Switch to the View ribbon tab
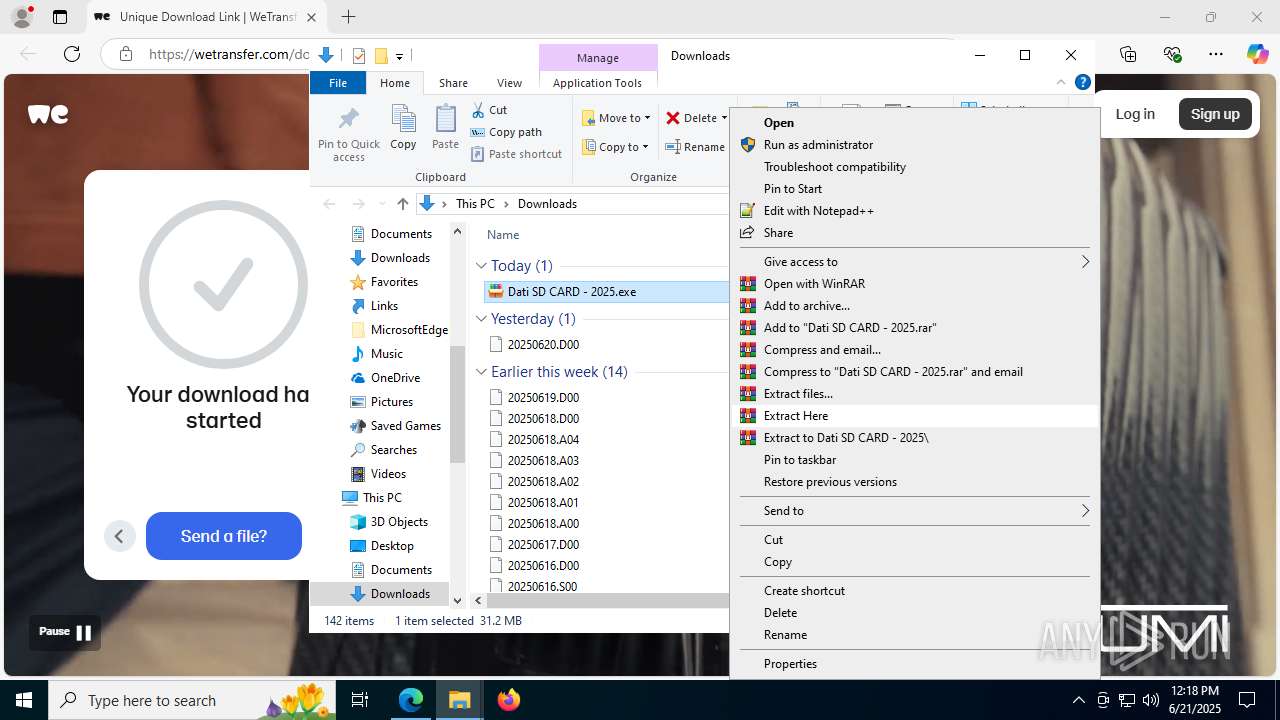The image size is (1280, 720). (x=509, y=83)
